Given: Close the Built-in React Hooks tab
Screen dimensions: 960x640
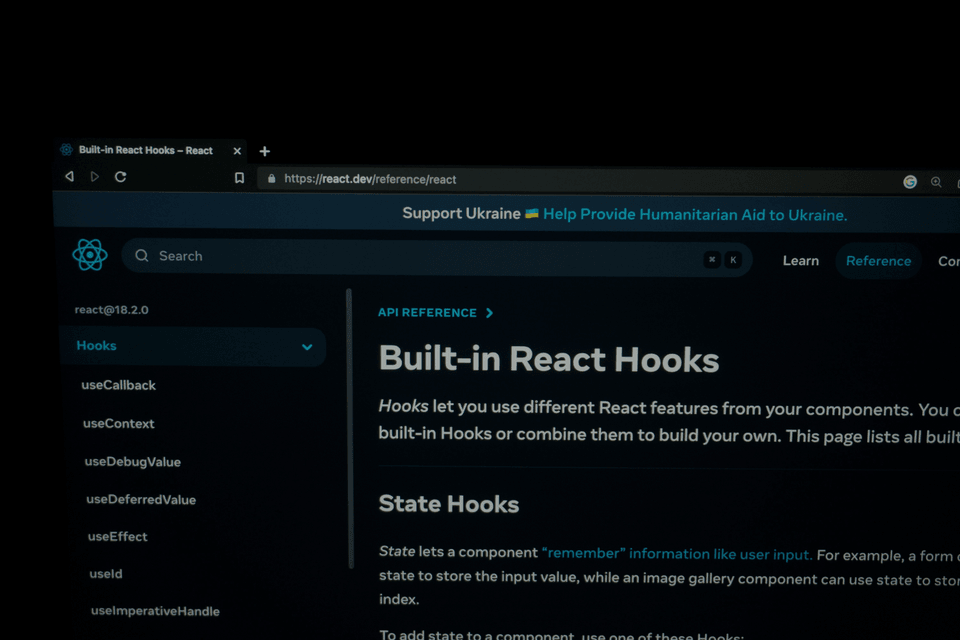Looking at the screenshot, I should coord(237,151).
